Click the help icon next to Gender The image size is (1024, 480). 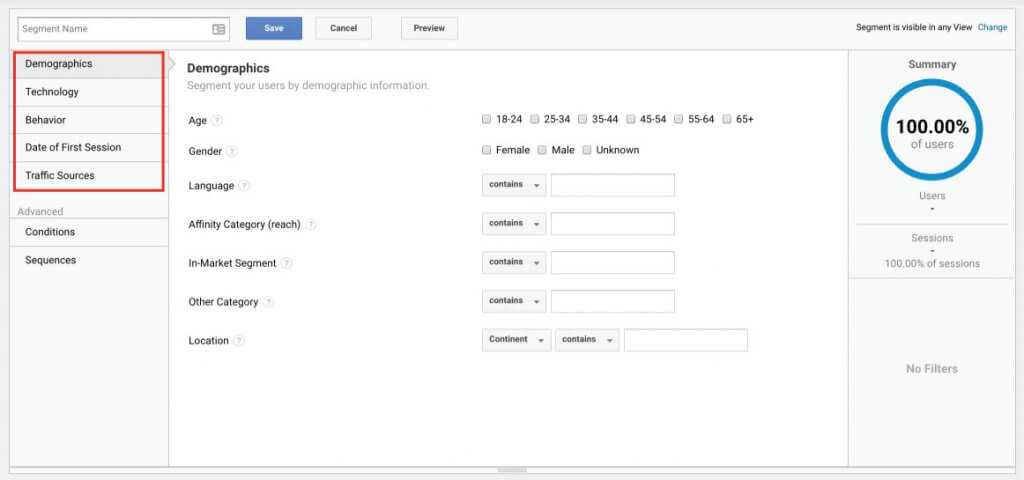pyautogui.click(x=232, y=152)
